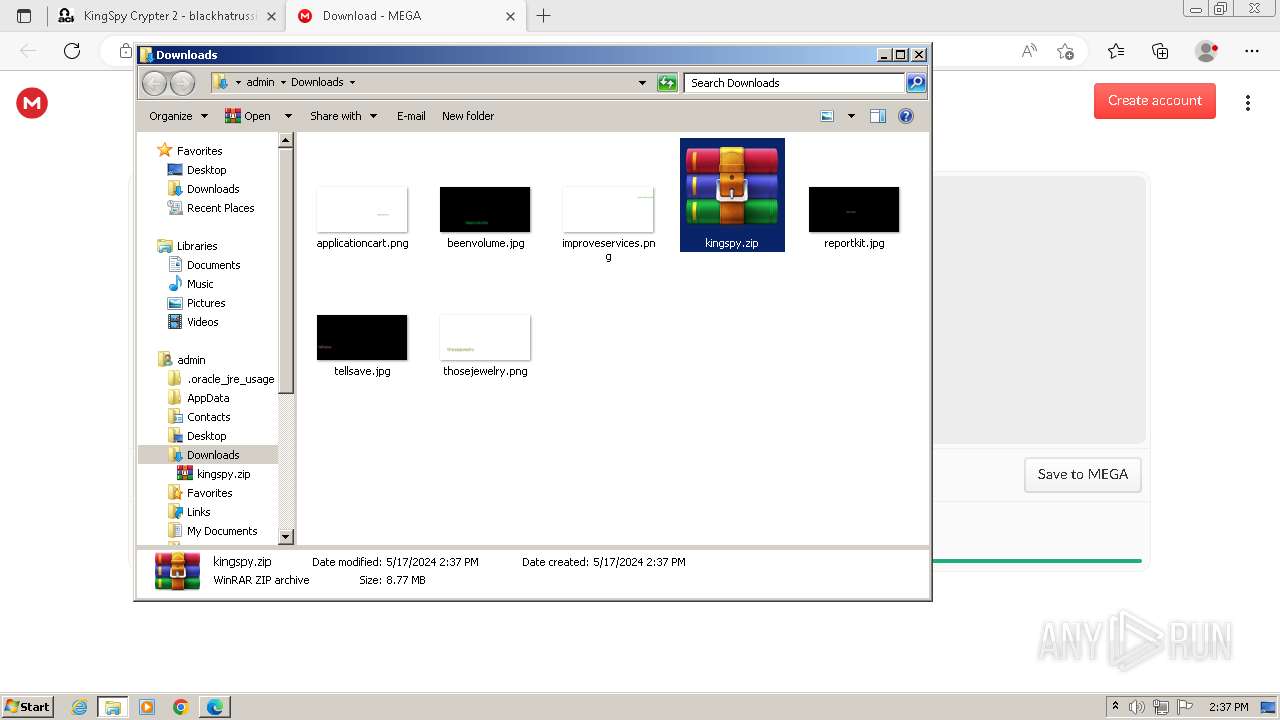1280x720 pixels.
Task: Click Open in the Explorer toolbar
Action: coord(248,116)
